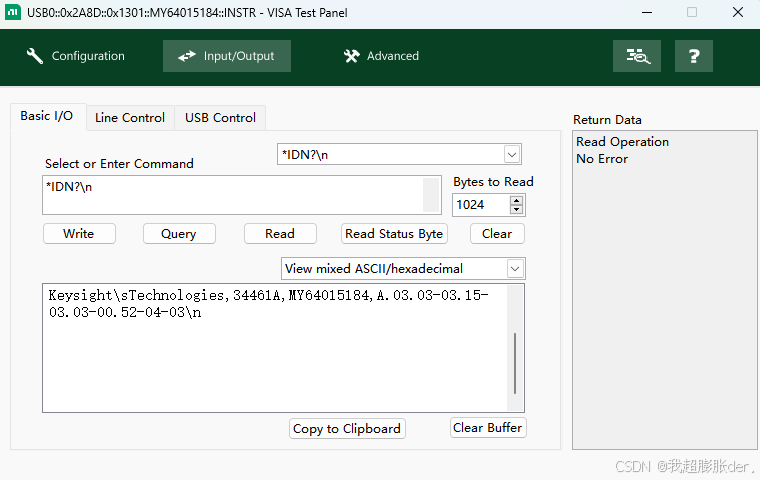This screenshot has width=760, height=480.
Task: Select the Basic I/O tab
Action: 47,116
